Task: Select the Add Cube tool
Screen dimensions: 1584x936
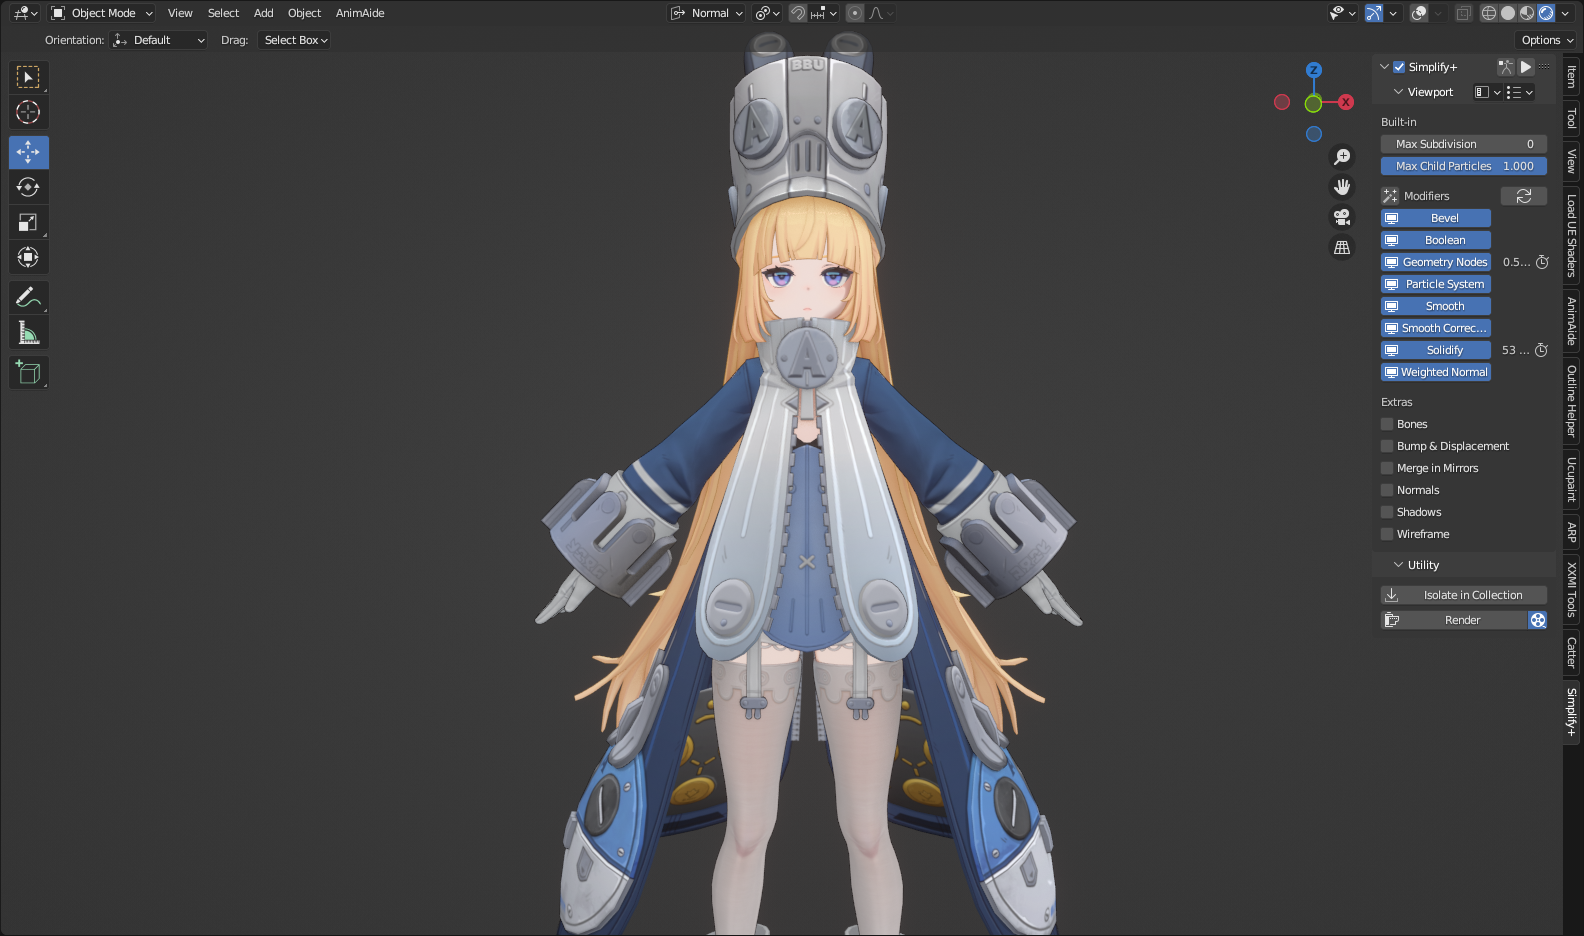Action: (x=28, y=372)
